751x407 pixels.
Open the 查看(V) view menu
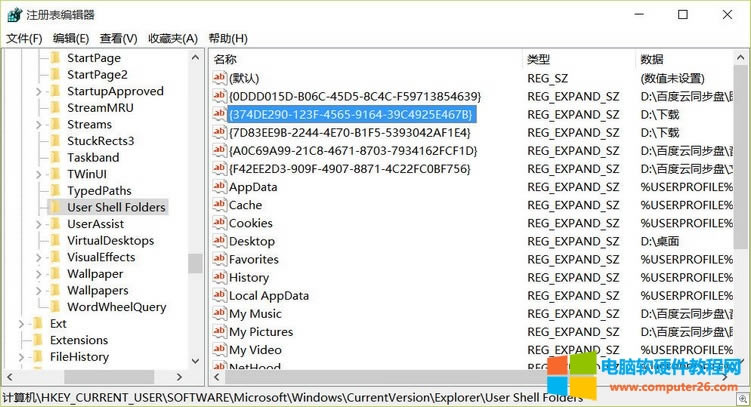pyautogui.click(x=118, y=38)
